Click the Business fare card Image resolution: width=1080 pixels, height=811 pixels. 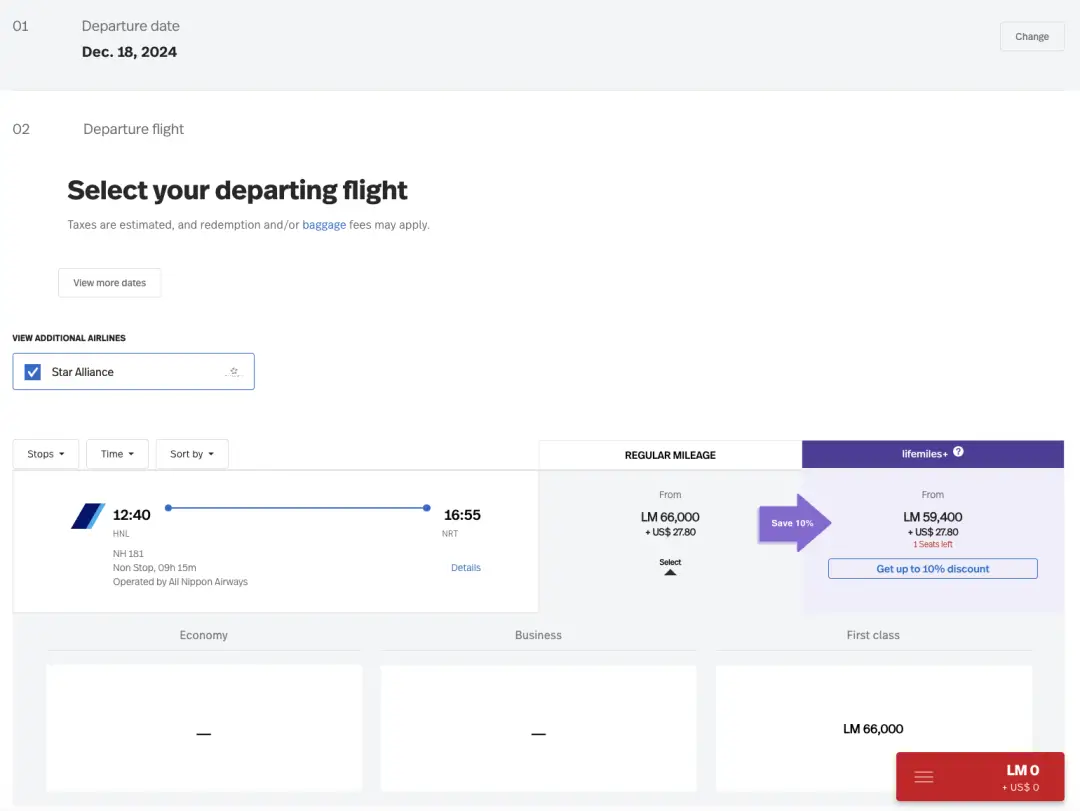(x=538, y=729)
